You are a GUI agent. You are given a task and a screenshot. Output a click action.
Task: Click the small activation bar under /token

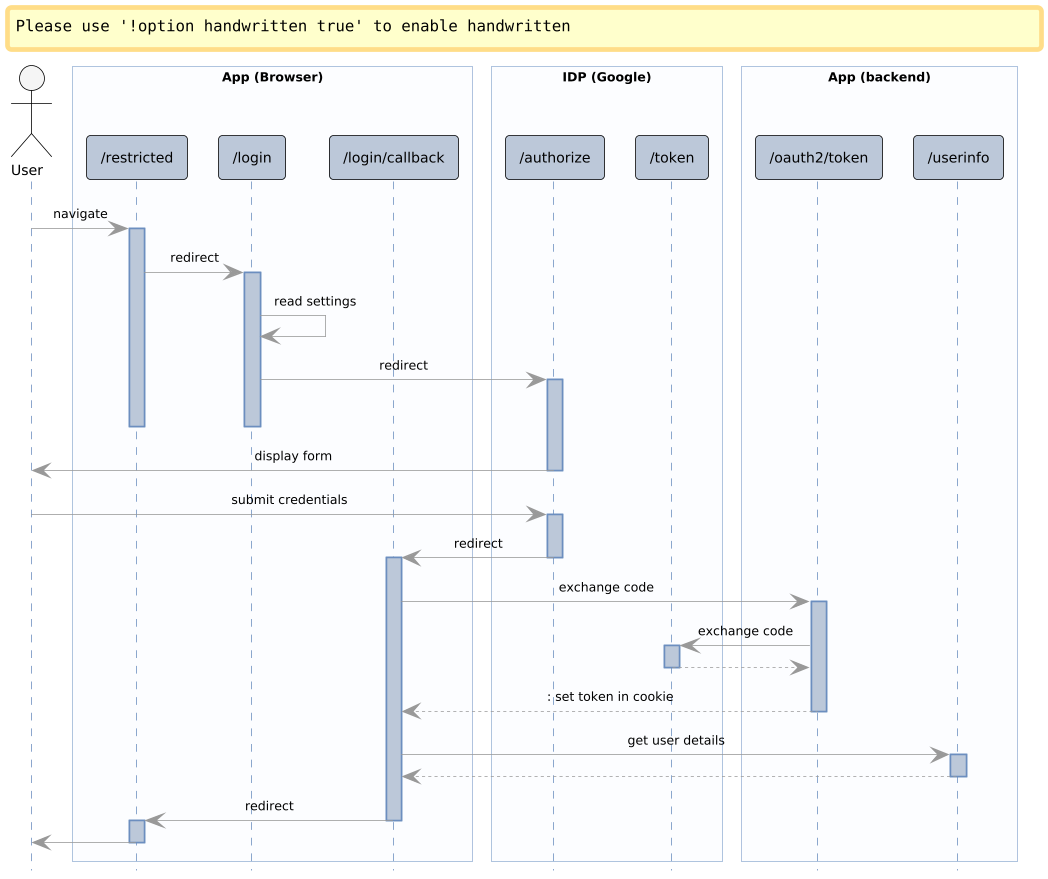672,656
